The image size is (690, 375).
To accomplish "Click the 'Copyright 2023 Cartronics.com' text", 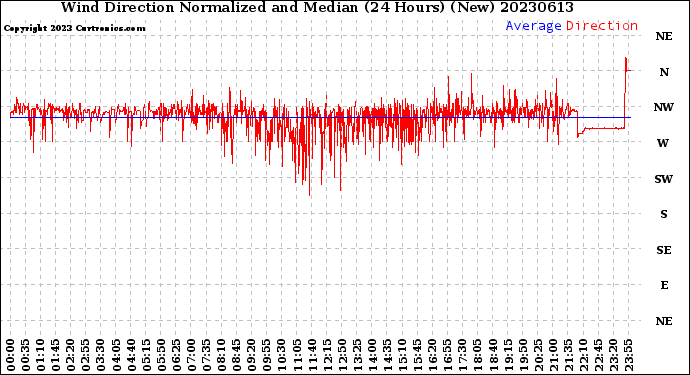I will pyautogui.click(x=74, y=29).
